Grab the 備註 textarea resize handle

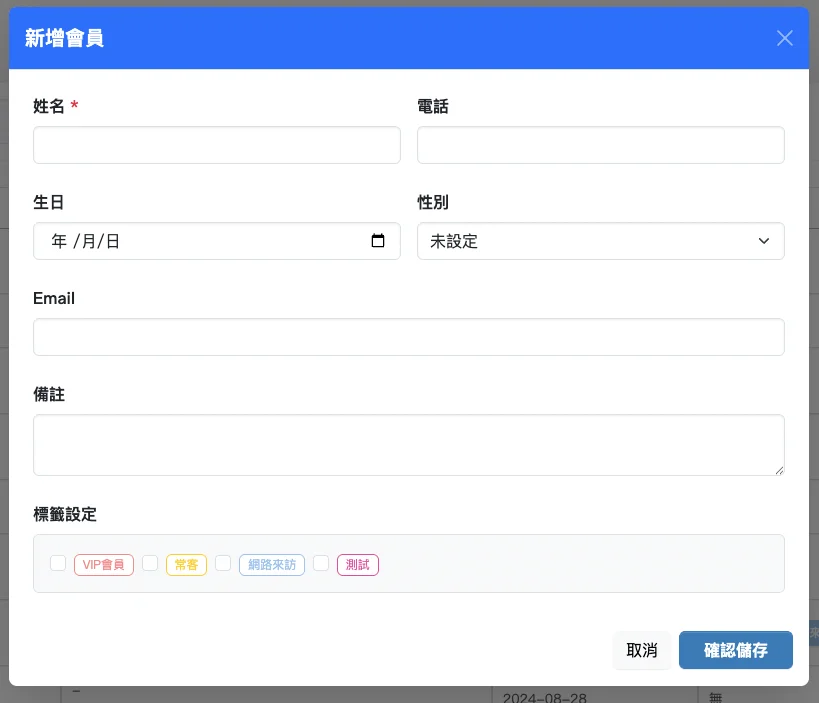(778, 469)
